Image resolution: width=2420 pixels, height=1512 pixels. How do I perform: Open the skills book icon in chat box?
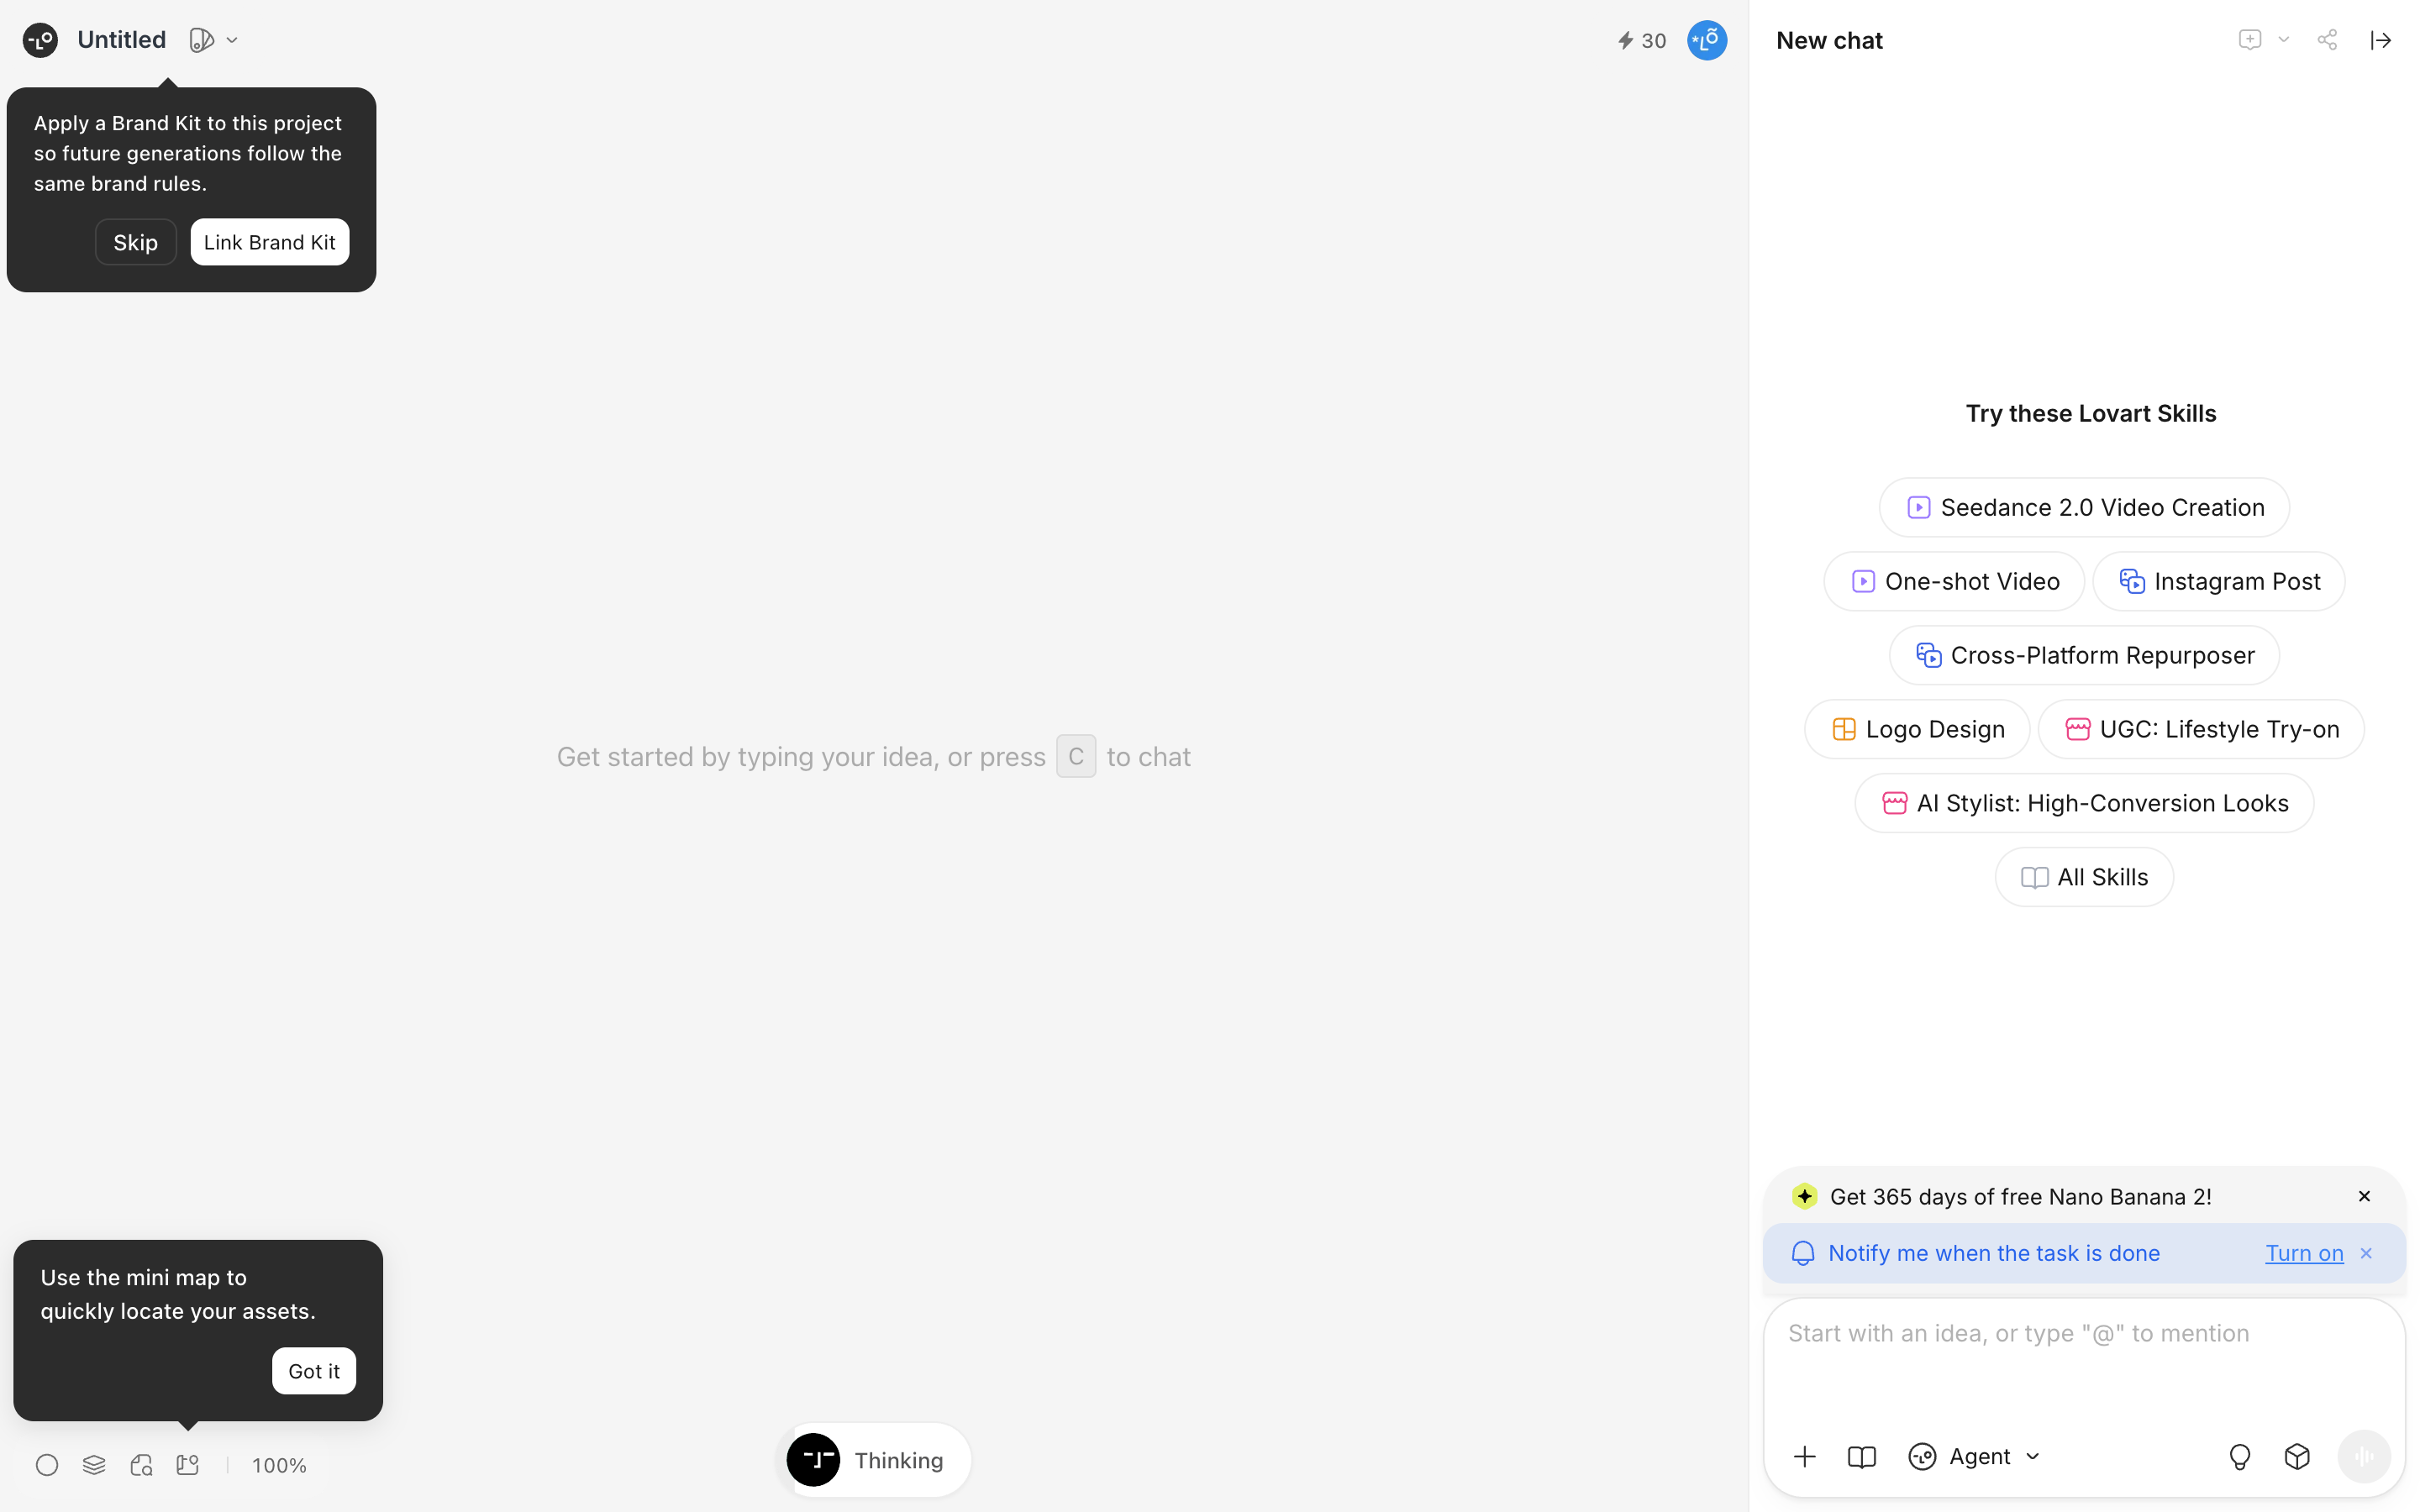tap(1861, 1456)
